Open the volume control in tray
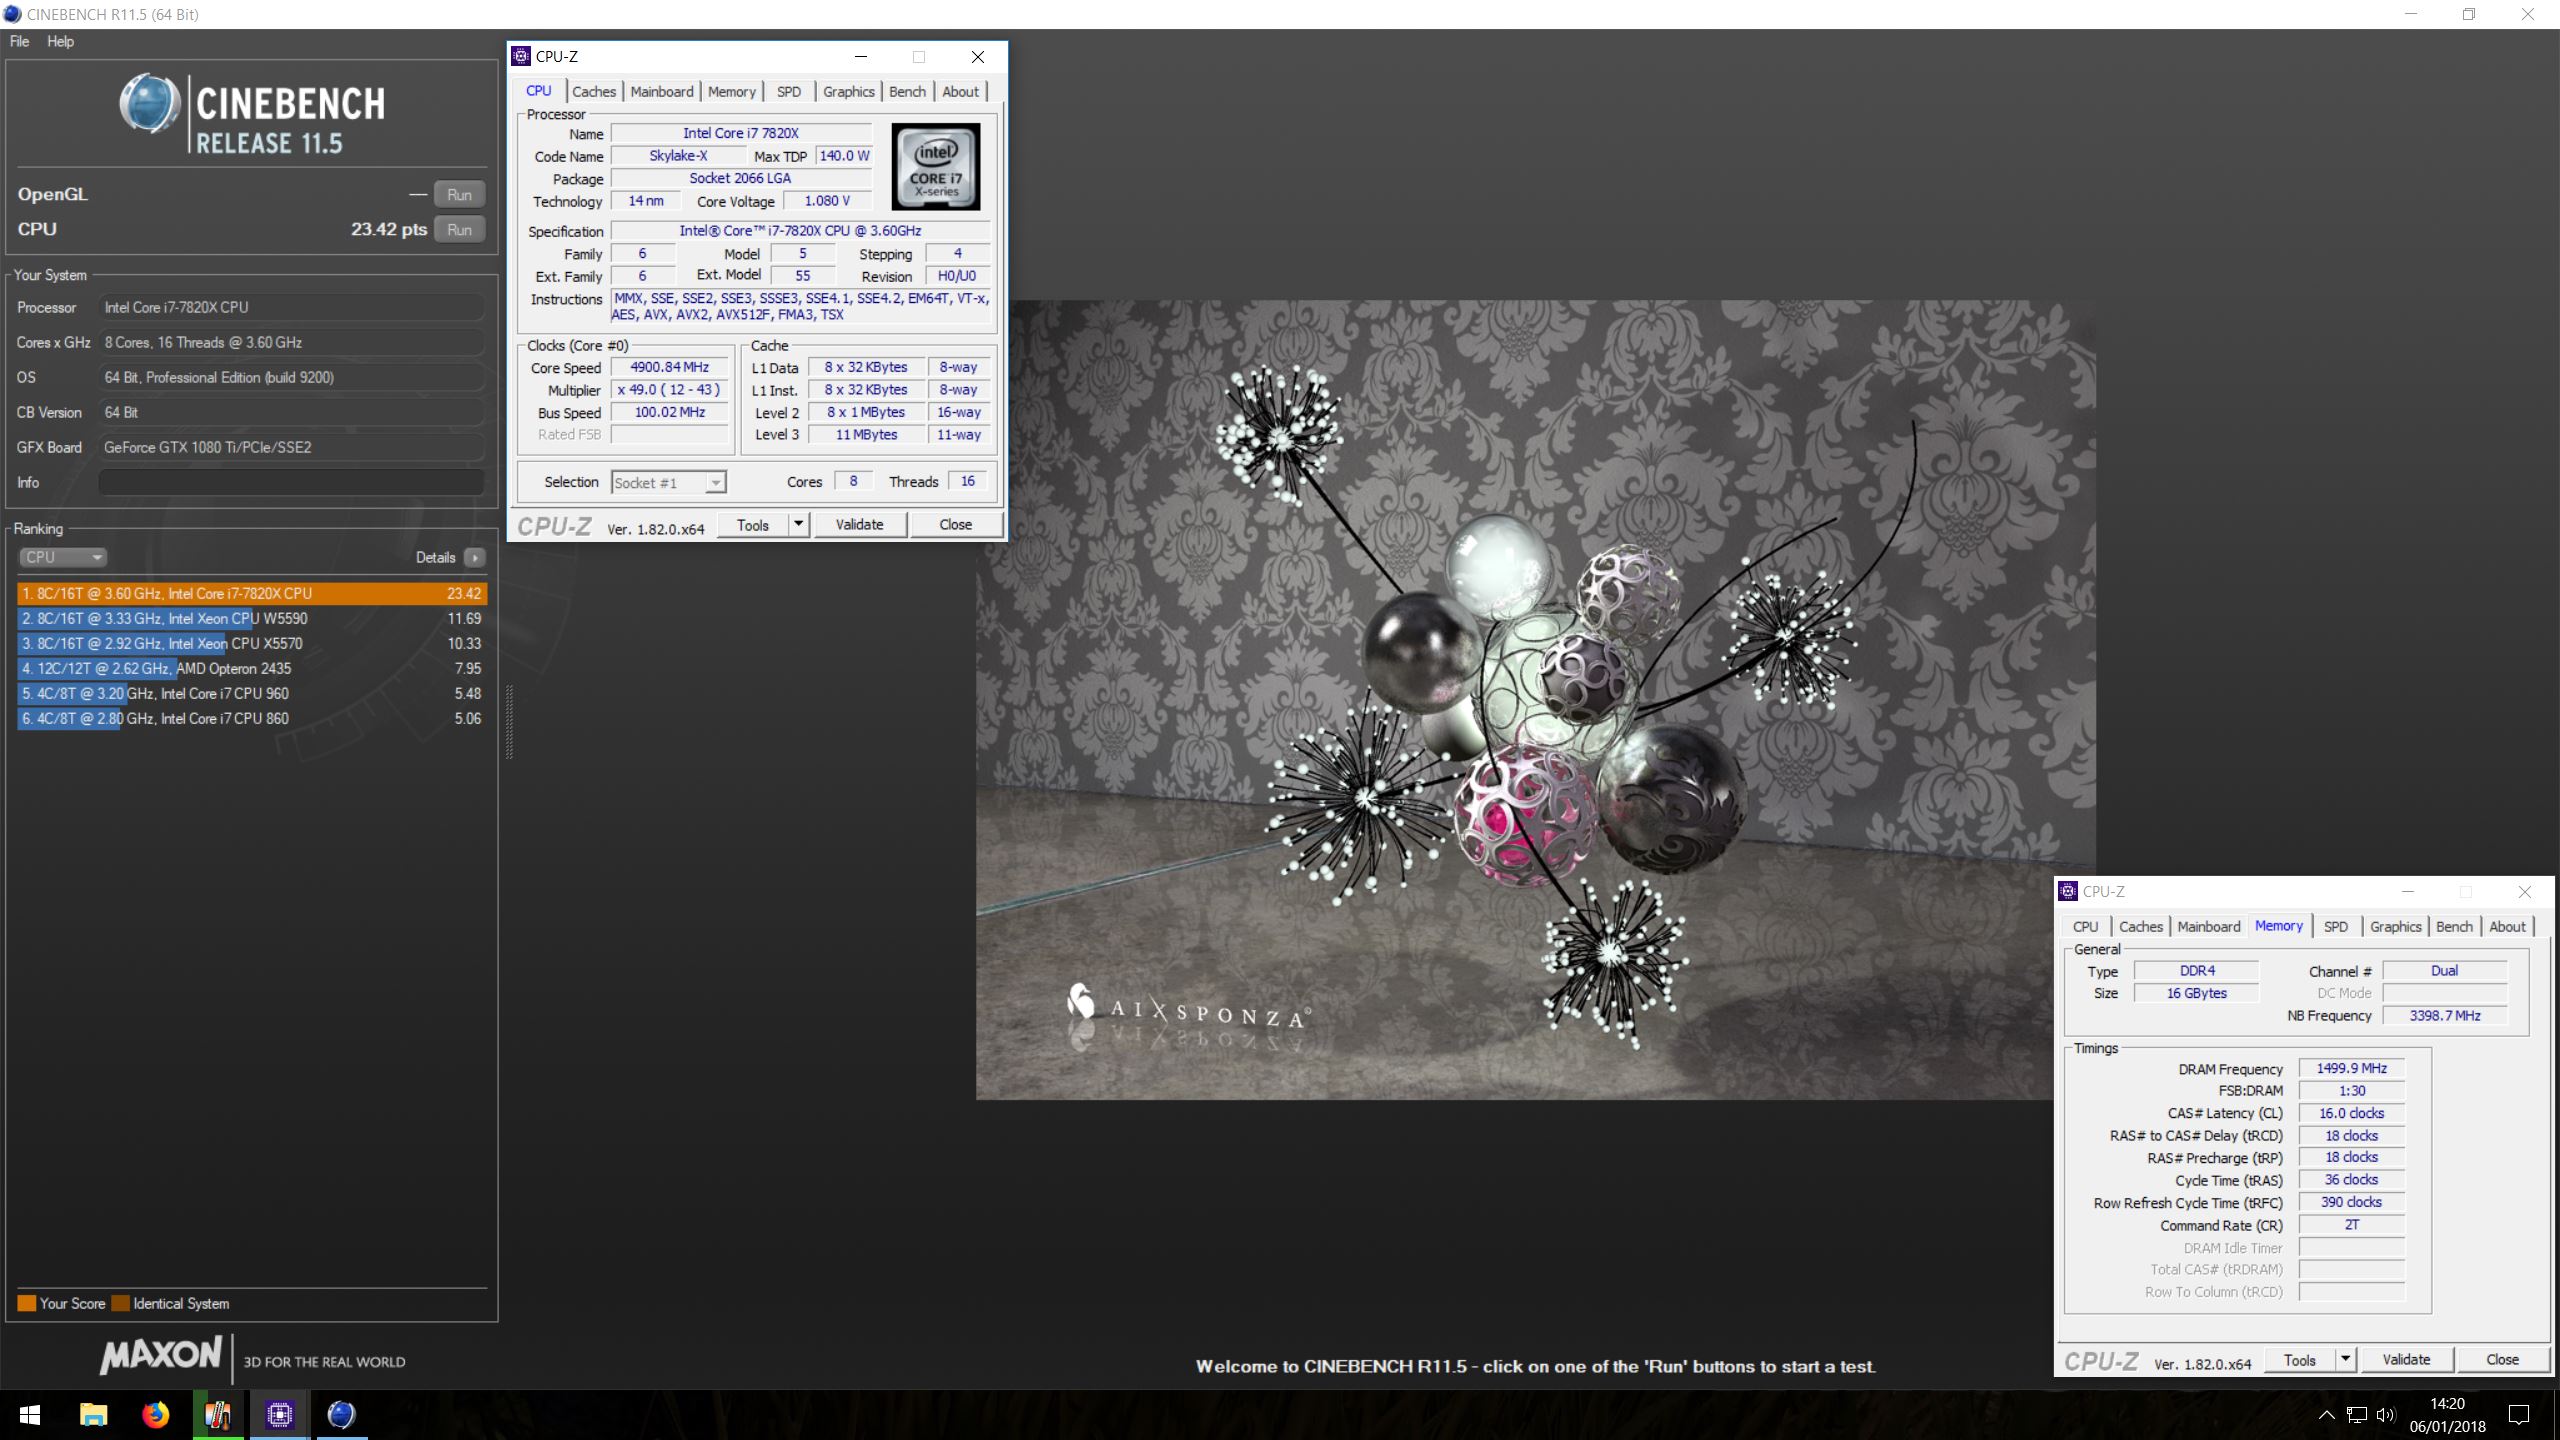Screen dimensions: 2560x1440 pos(2386,1415)
